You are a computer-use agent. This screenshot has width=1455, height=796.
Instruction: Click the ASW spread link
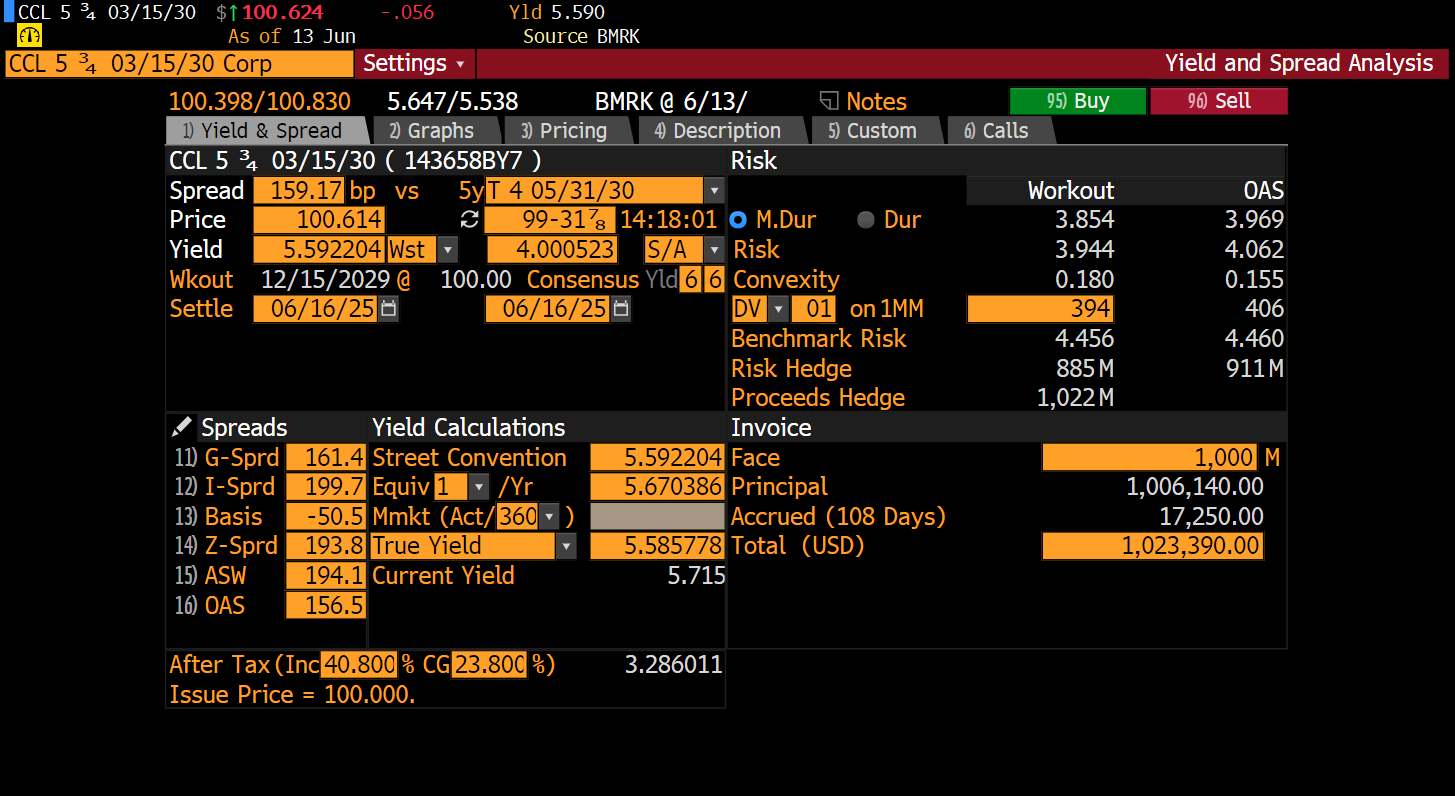(x=210, y=576)
